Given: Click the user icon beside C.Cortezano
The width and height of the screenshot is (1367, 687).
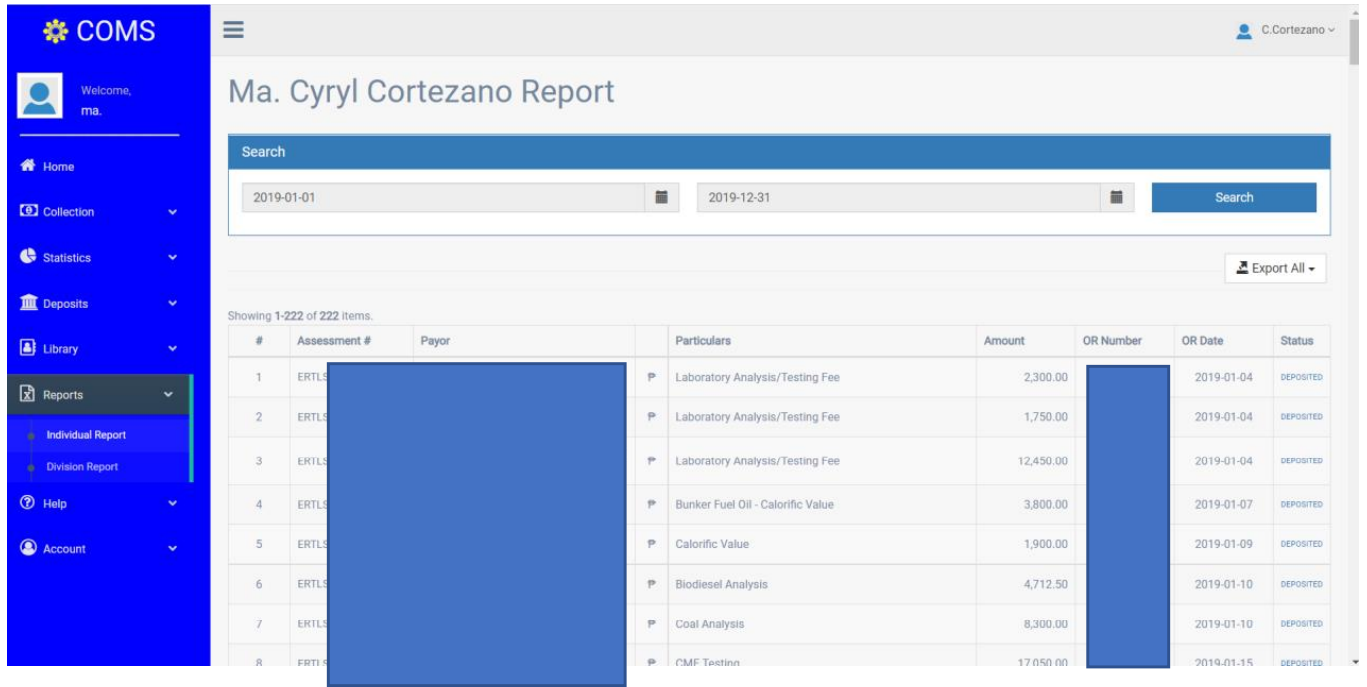Looking at the screenshot, I should click(x=1245, y=31).
